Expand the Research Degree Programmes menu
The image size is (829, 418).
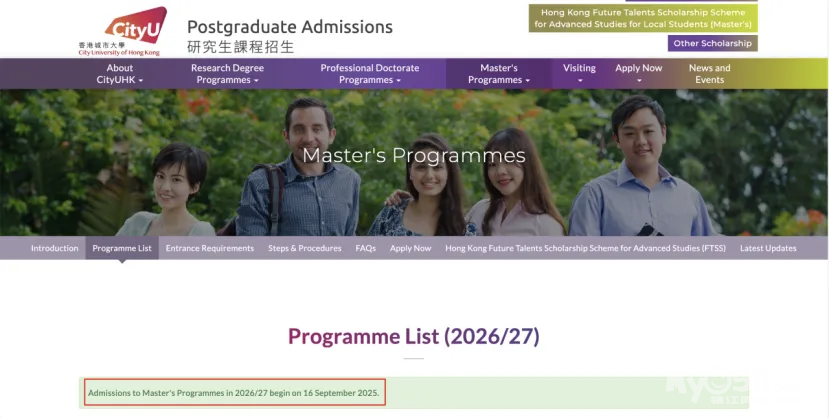tap(227, 74)
